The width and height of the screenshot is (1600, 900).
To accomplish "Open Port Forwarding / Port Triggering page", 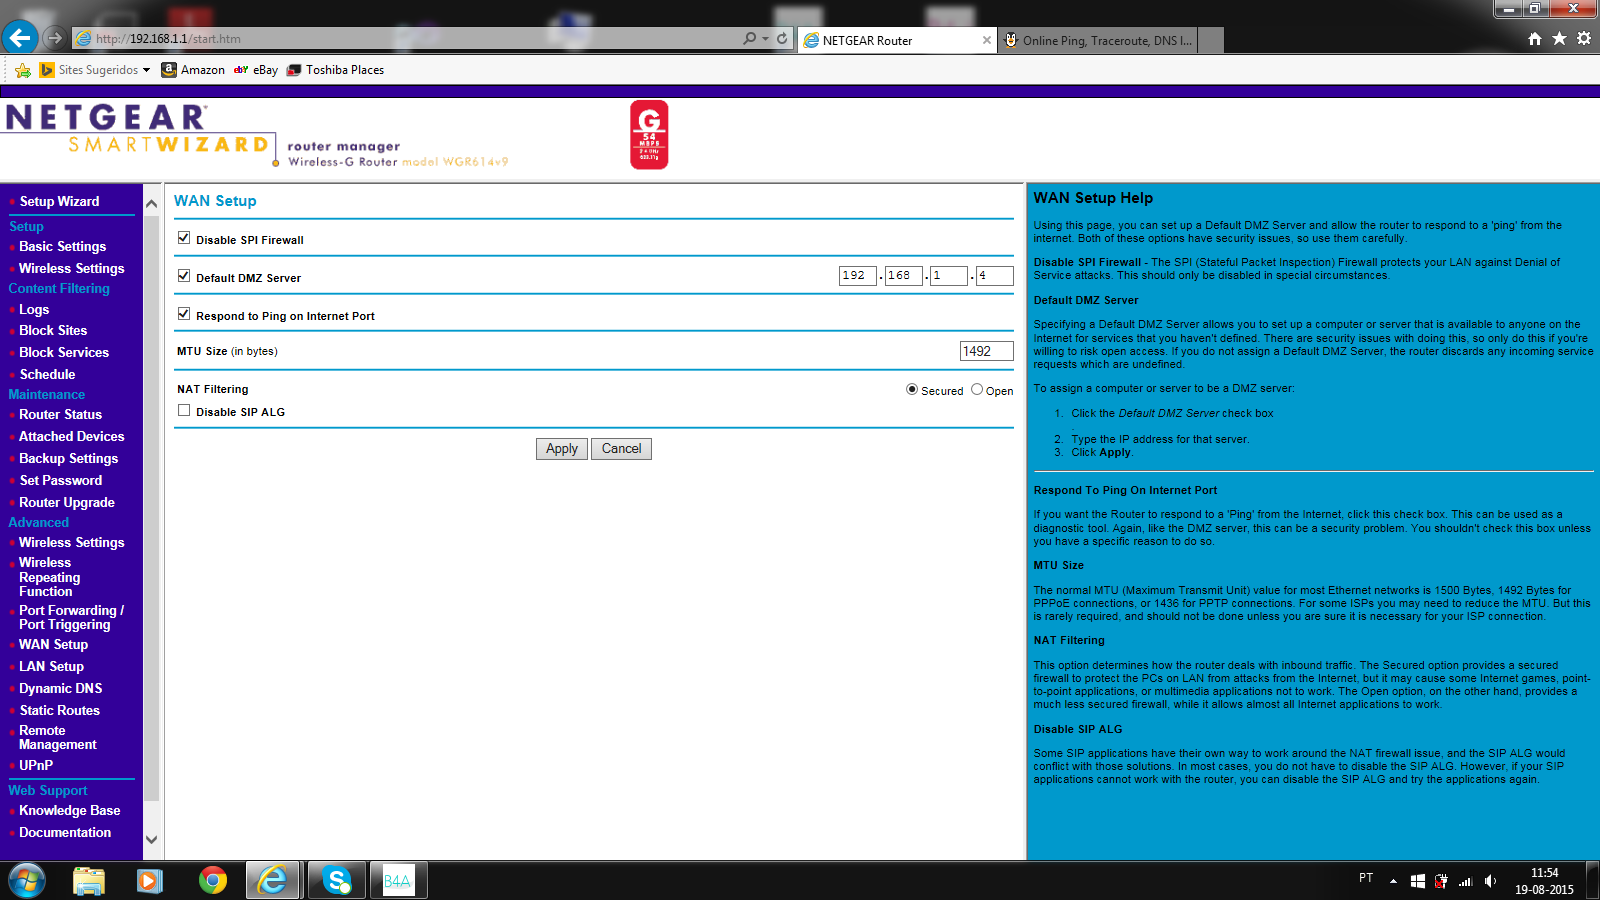I will (71, 617).
